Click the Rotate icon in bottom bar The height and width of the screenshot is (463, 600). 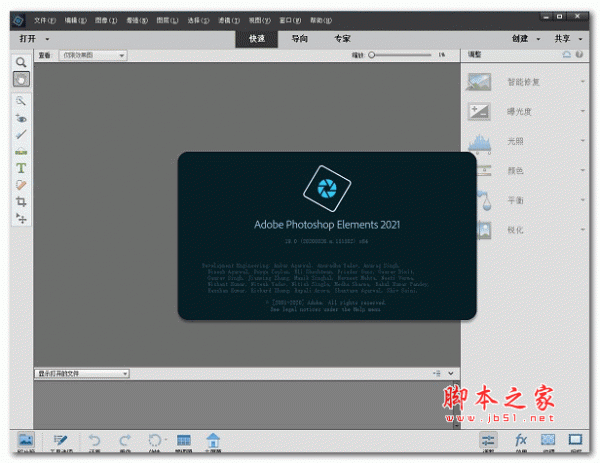pyautogui.click(x=154, y=442)
